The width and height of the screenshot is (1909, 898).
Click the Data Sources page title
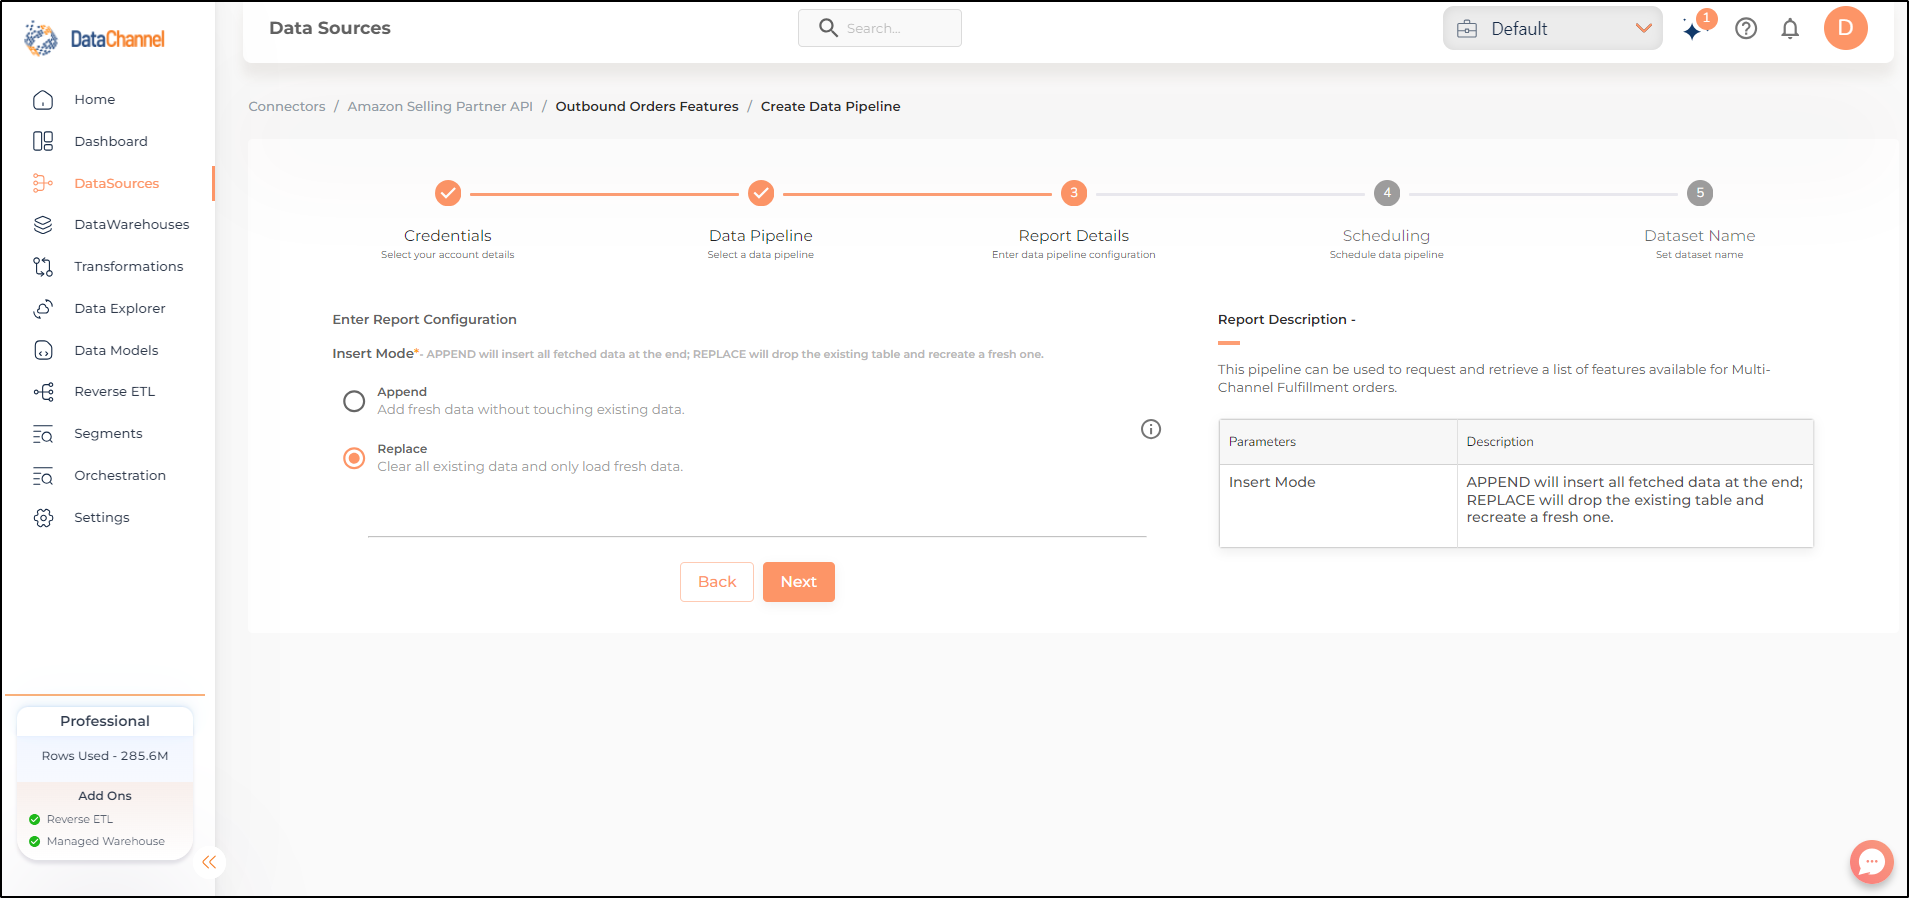(330, 28)
